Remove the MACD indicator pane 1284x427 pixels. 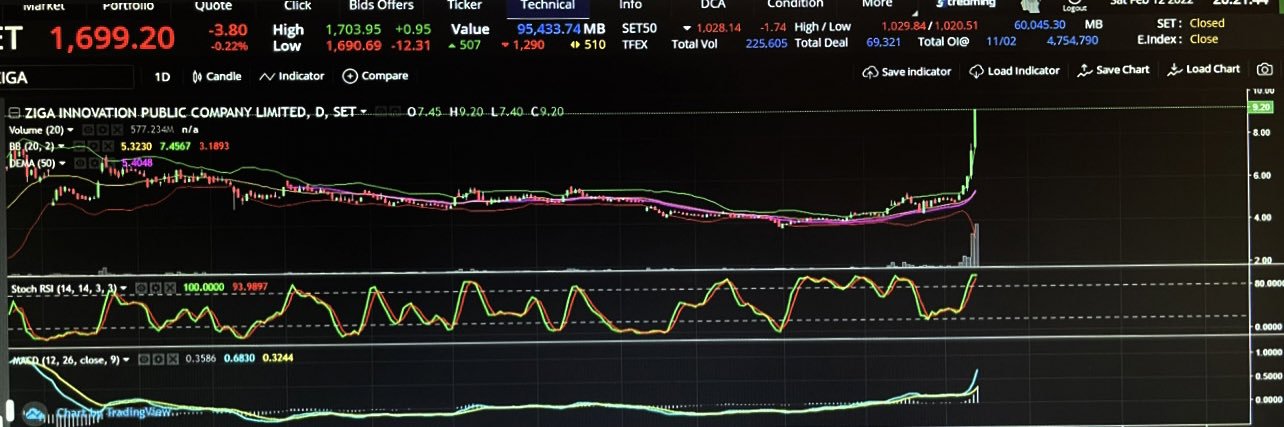pos(173,359)
